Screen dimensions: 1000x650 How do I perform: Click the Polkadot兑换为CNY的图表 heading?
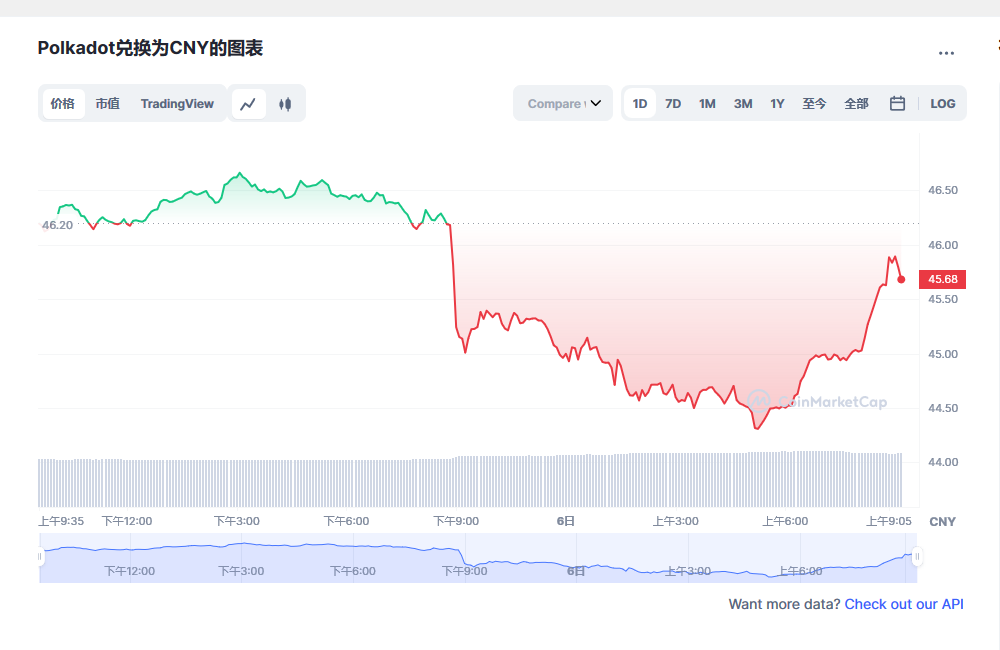(150, 48)
